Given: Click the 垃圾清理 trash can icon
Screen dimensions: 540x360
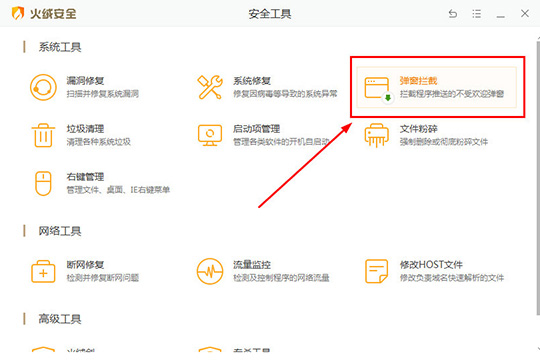Looking at the screenshot, I should click(43, 135).
